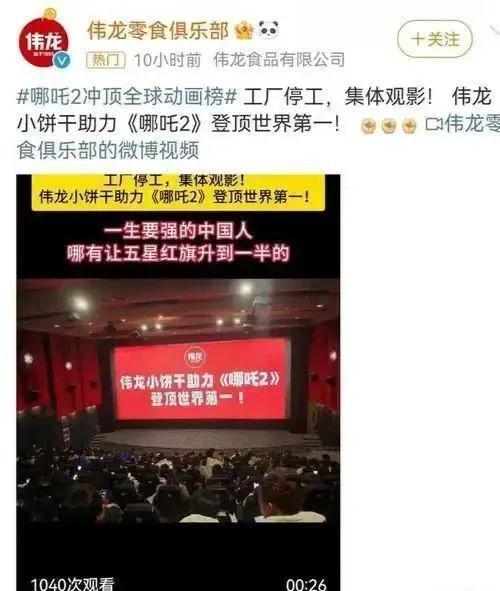
Task: Click the 1040次观看 view count
Action: tap(72, 583)
